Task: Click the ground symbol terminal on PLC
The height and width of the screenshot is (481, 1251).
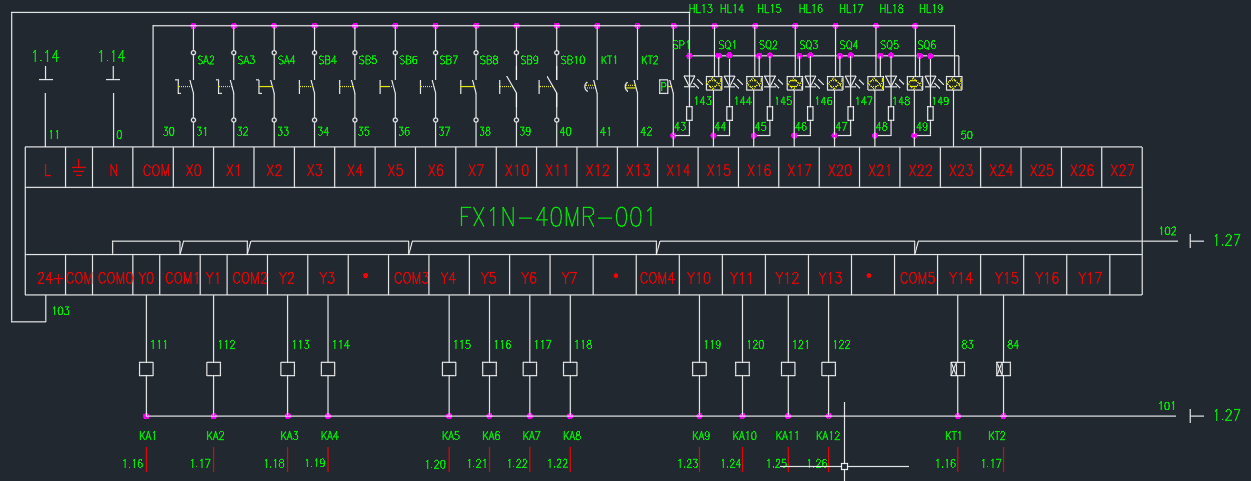Action: [79, 170]
